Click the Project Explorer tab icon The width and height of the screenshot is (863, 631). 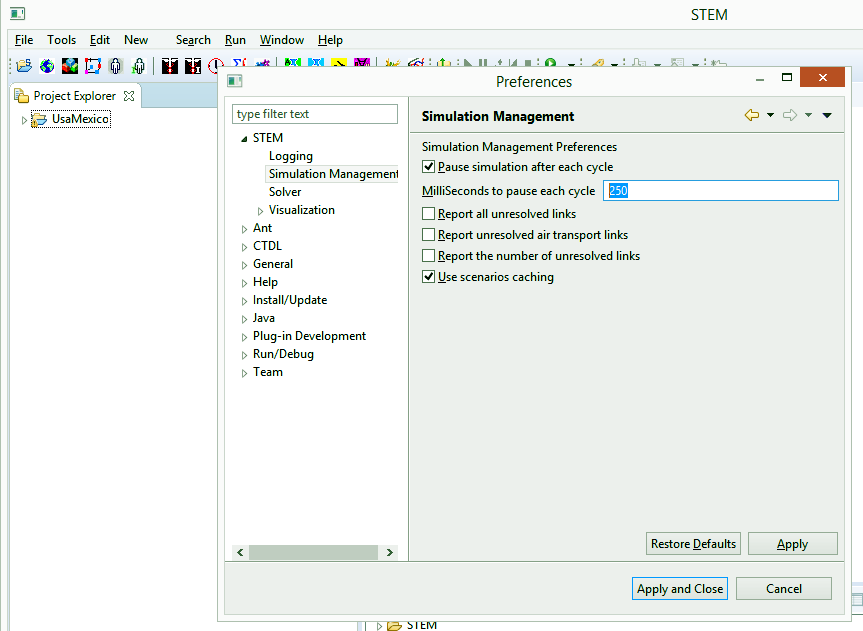[21, 96]
